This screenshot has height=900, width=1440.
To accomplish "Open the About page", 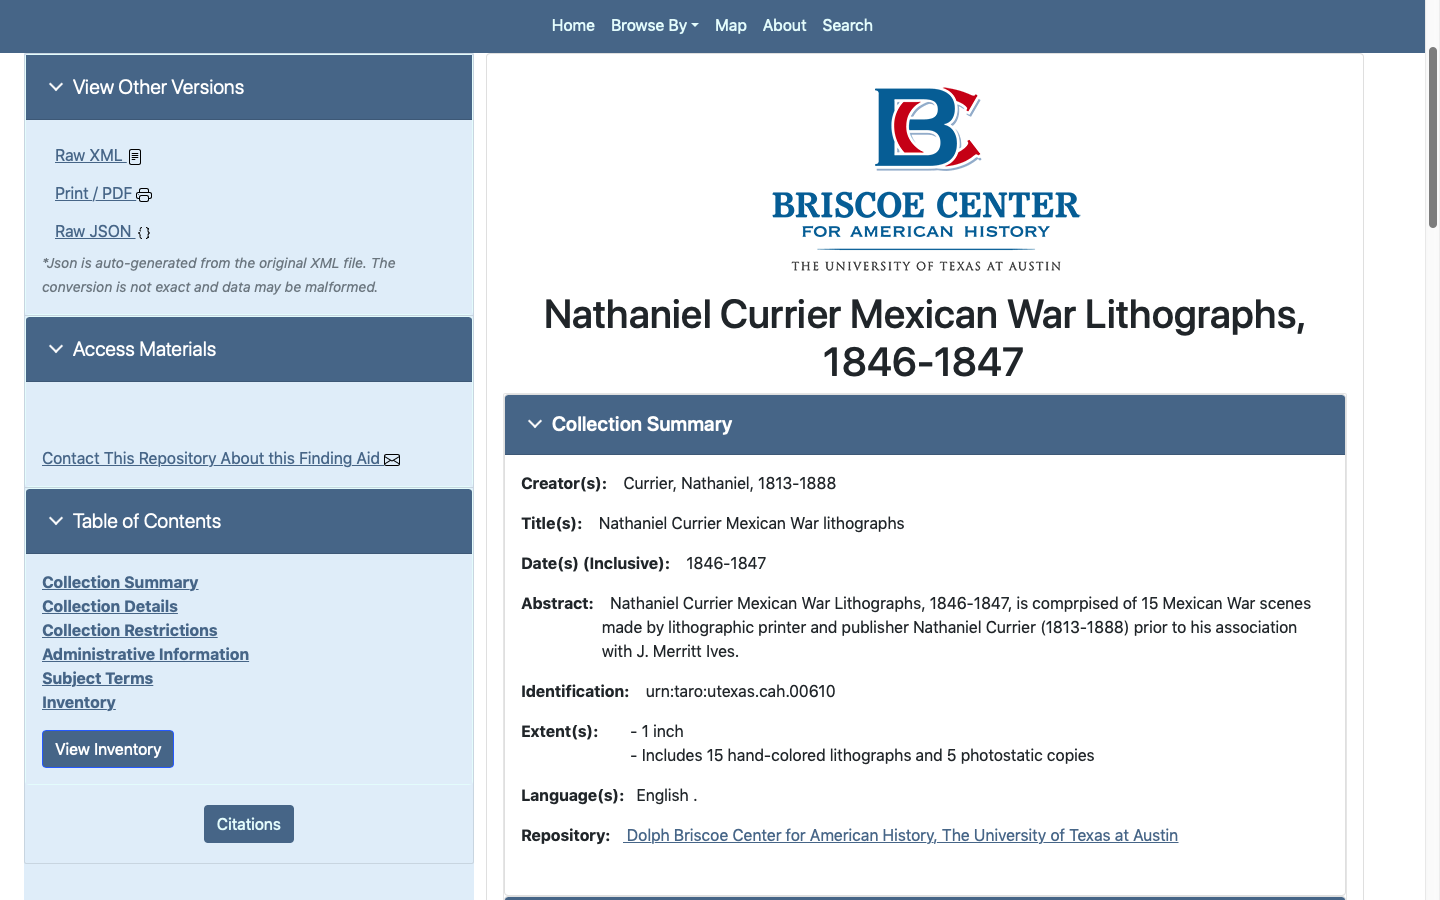I will [x=784, y=26].
